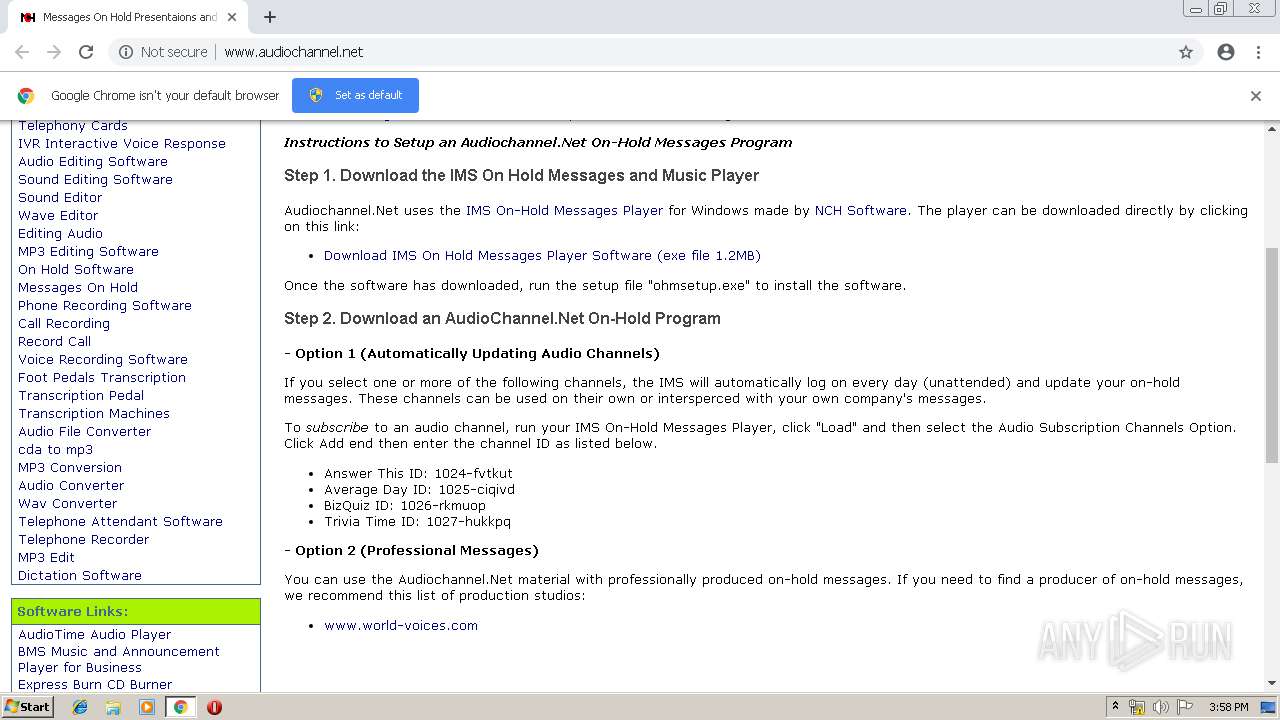
Task: Open the Telephone Attendant Software link
Action: point(120,521)
